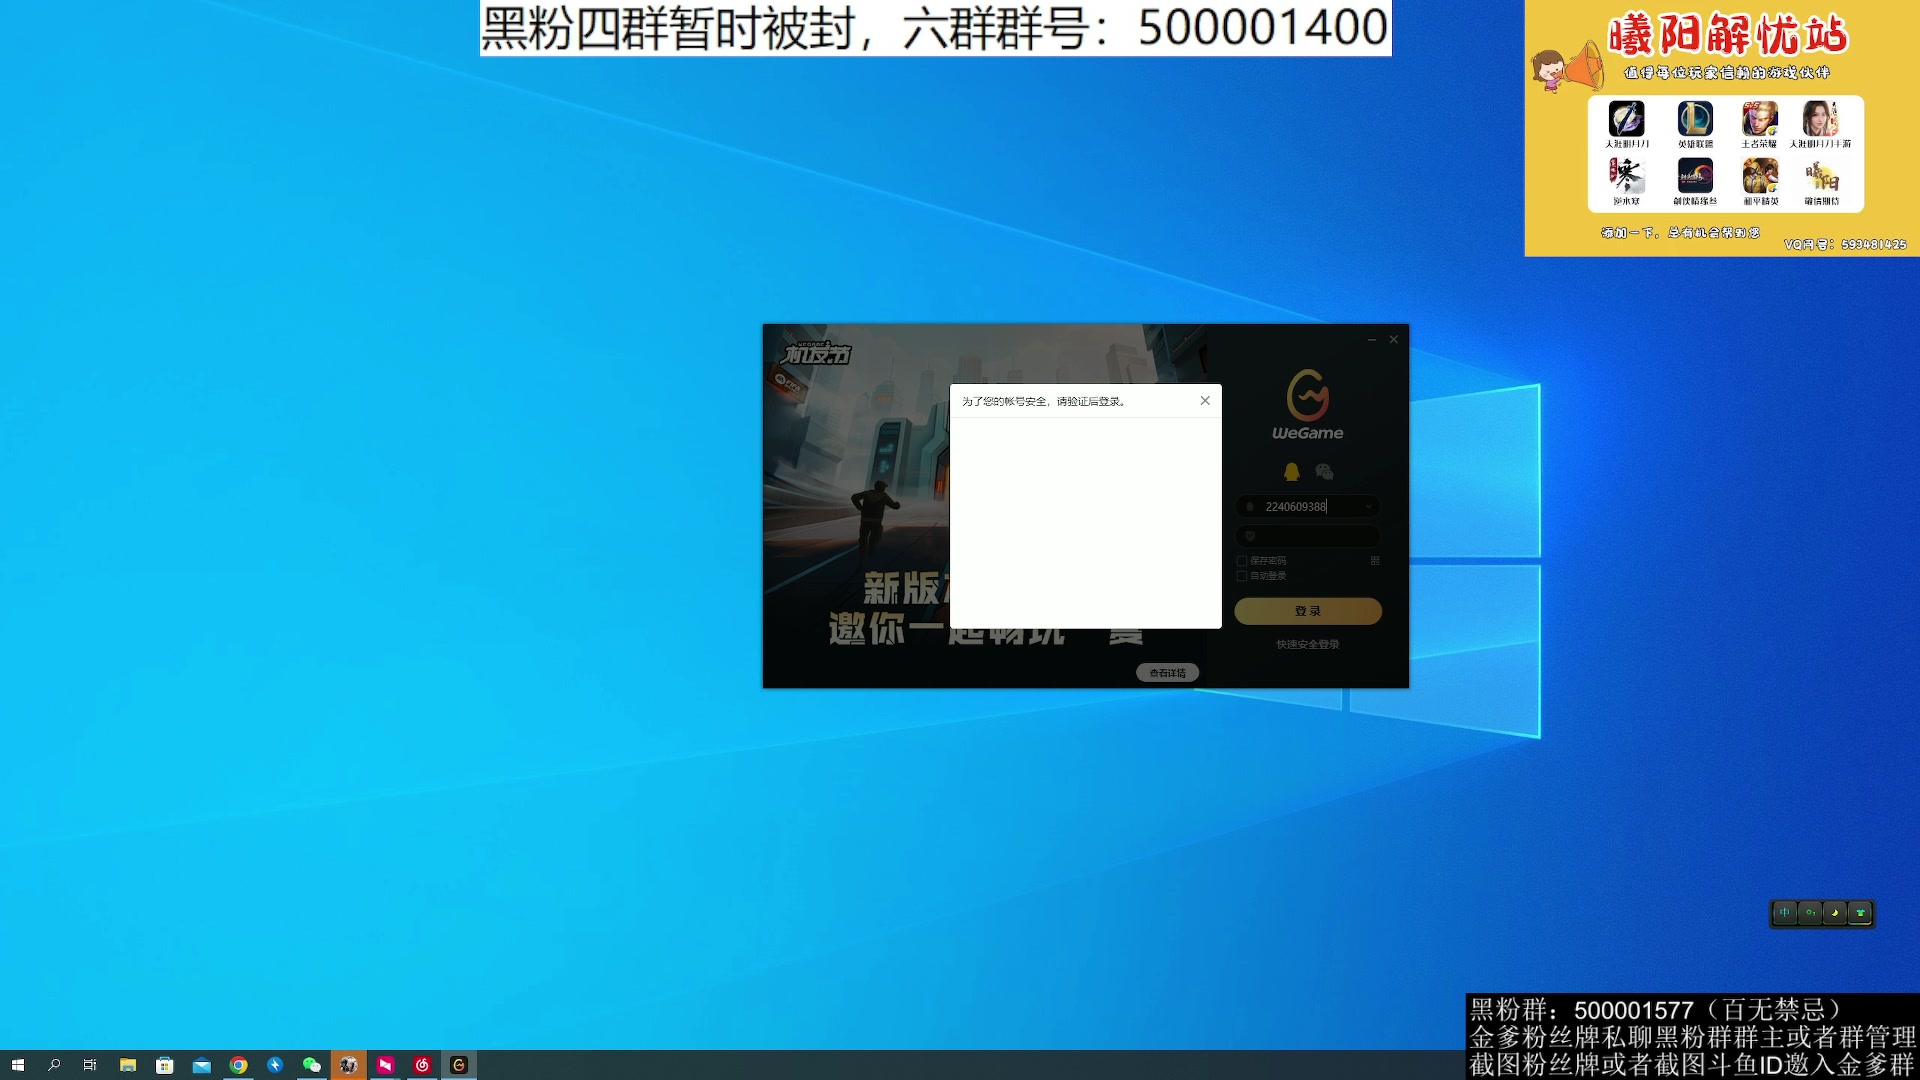Click the 快速安全登录 link

pos(1308,644)
